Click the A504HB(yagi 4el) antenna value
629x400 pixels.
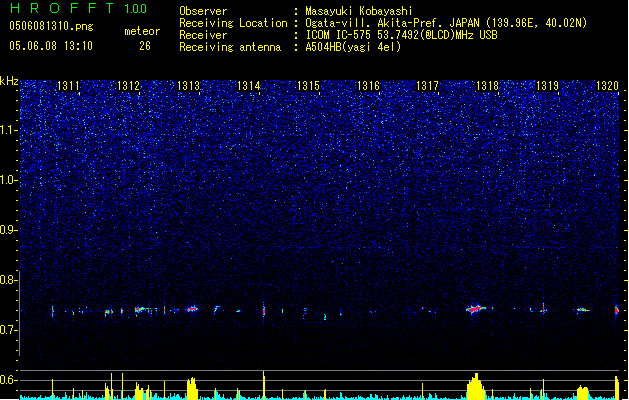353,47
